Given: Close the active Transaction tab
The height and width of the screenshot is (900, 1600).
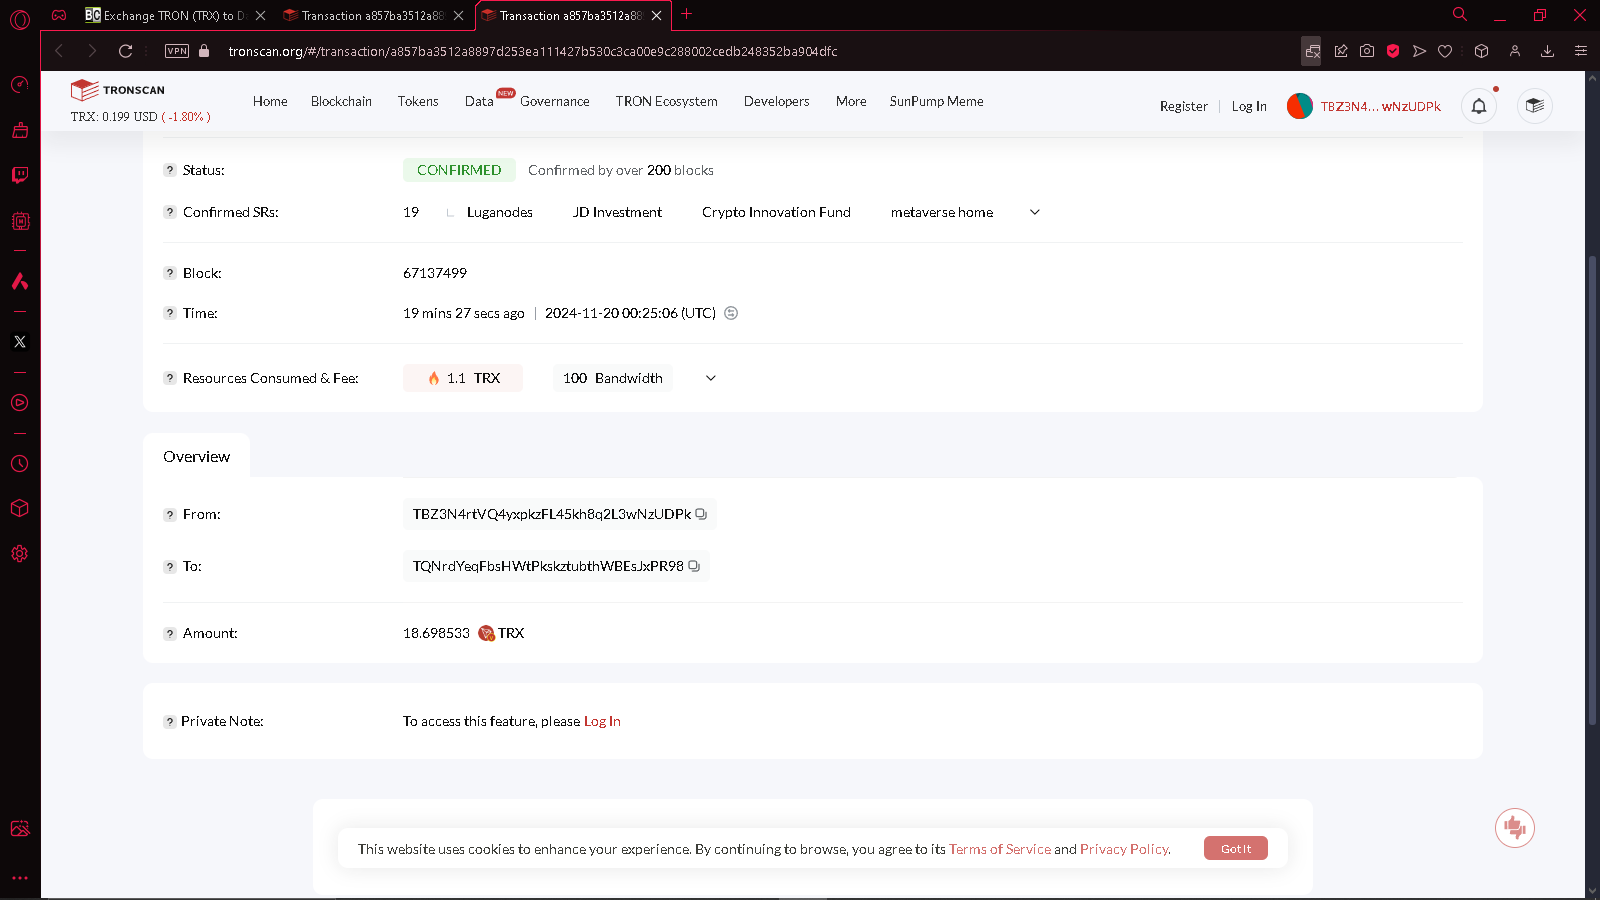Looking at the screenshot, I should [656, 16].
